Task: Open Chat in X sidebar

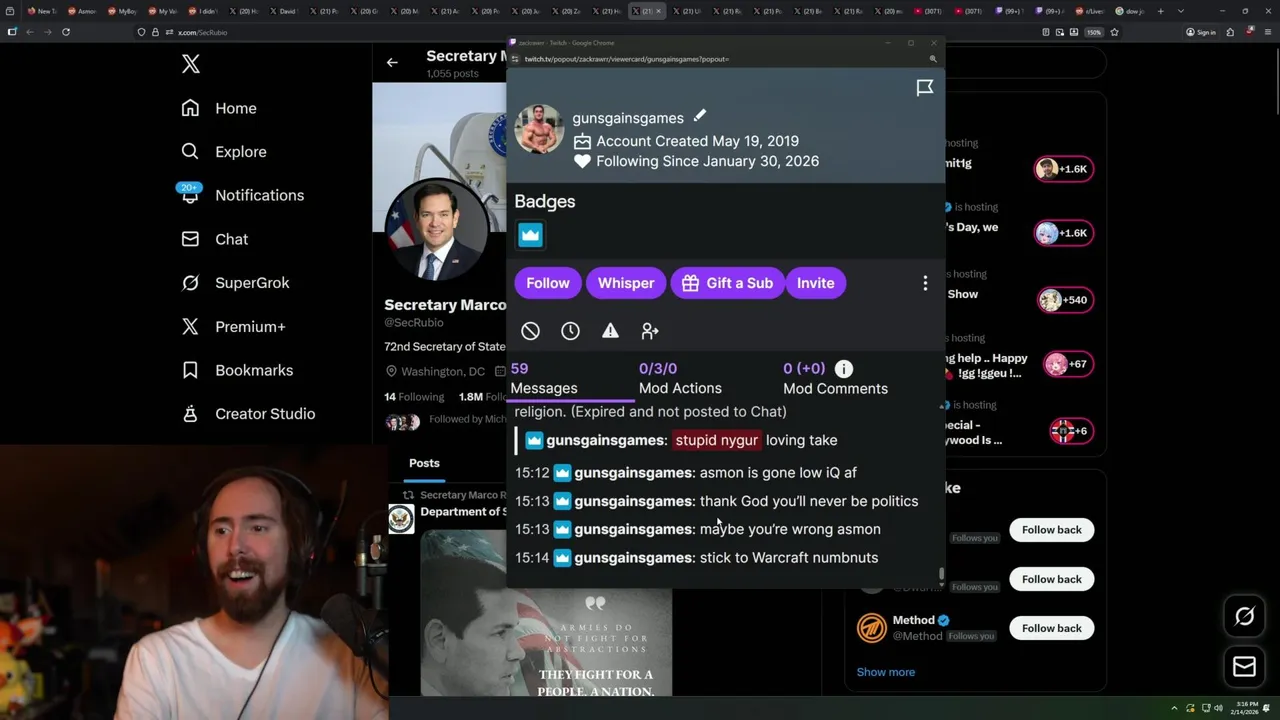Action: 214,239
